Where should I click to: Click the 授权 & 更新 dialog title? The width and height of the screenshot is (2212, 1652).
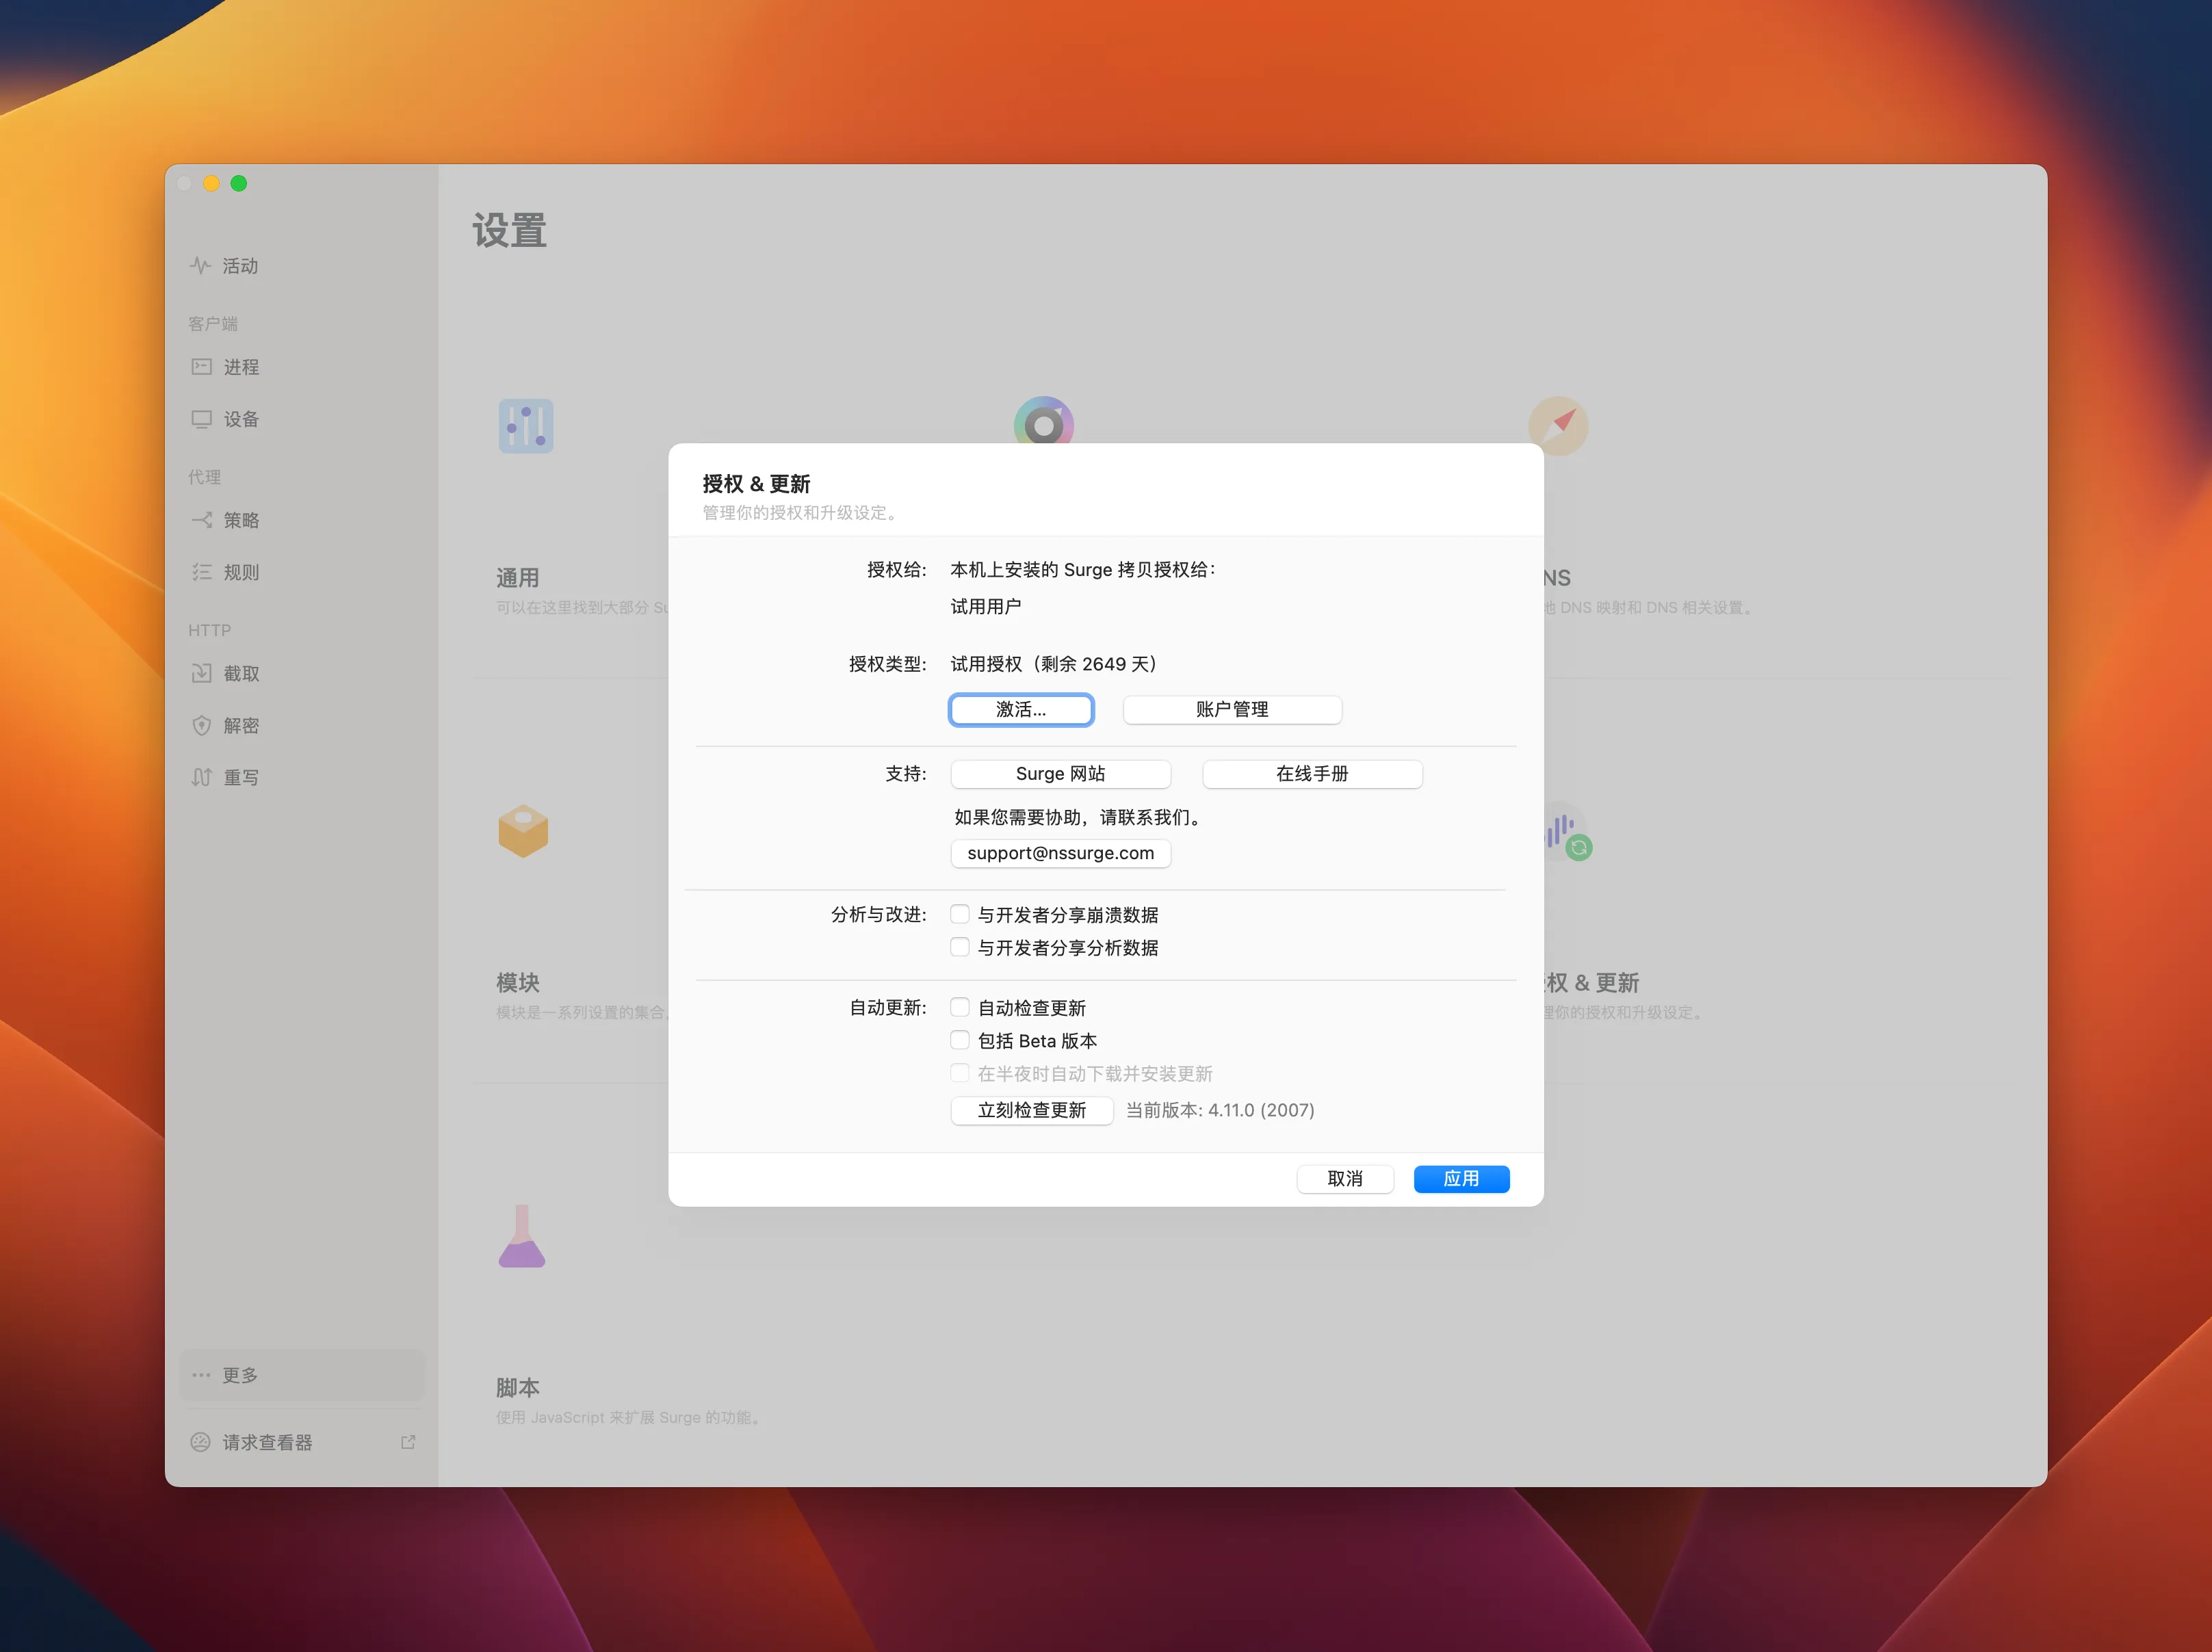(x=756, y=484)
